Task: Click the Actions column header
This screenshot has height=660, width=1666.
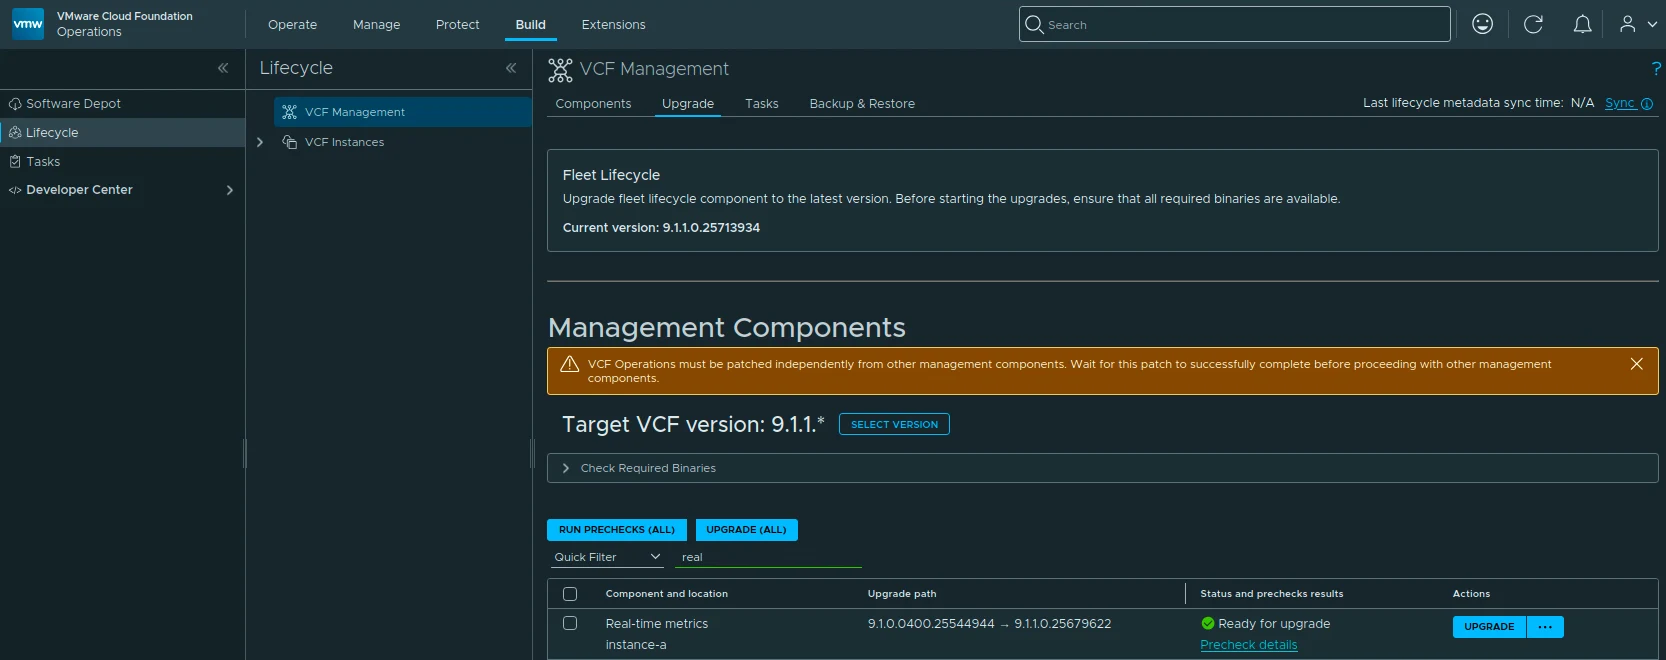Action: 1471,594
